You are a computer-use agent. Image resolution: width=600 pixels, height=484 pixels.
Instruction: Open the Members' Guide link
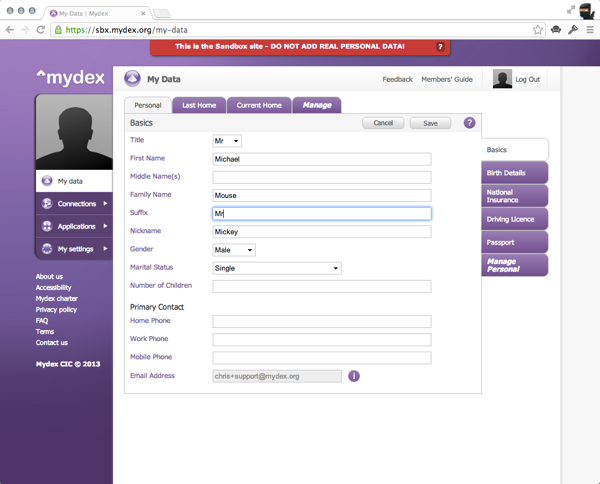point(447,79)
